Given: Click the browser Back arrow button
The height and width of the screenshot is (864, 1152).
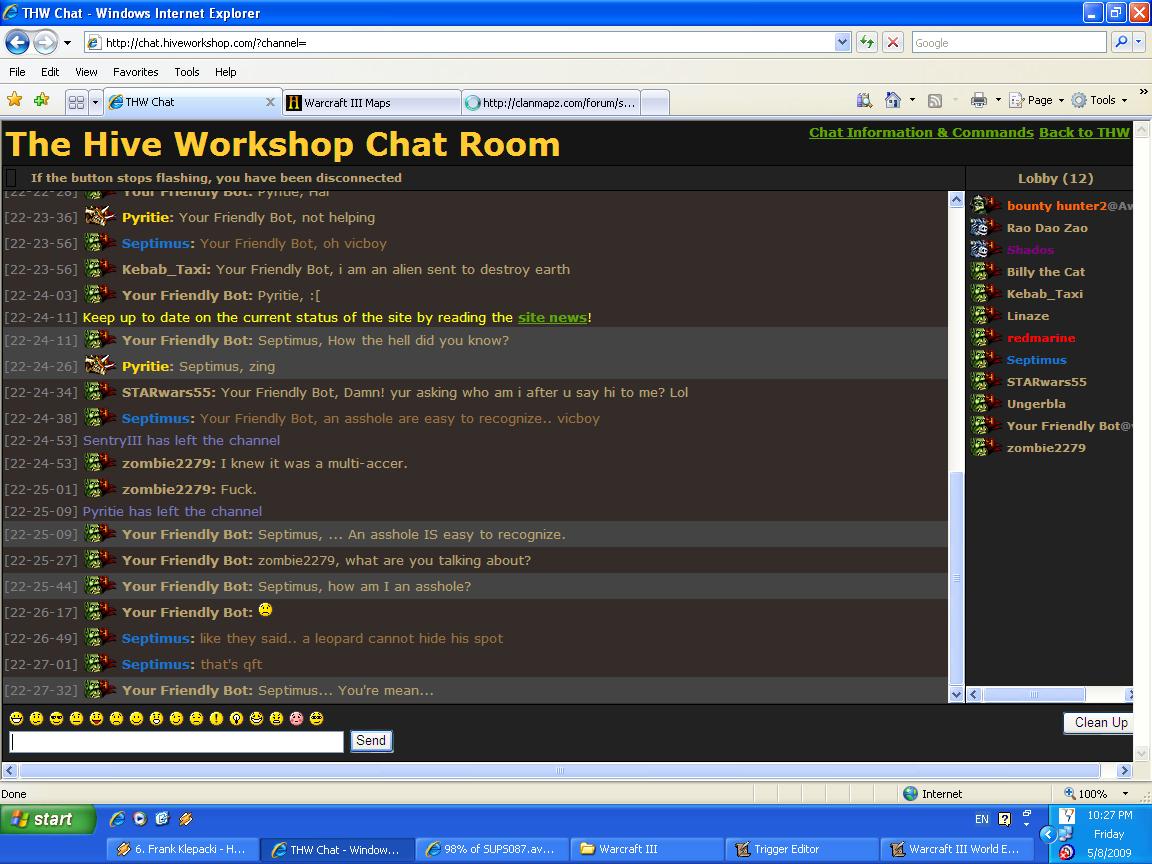Looking at the screenshot, I should [x=18, y=43].
